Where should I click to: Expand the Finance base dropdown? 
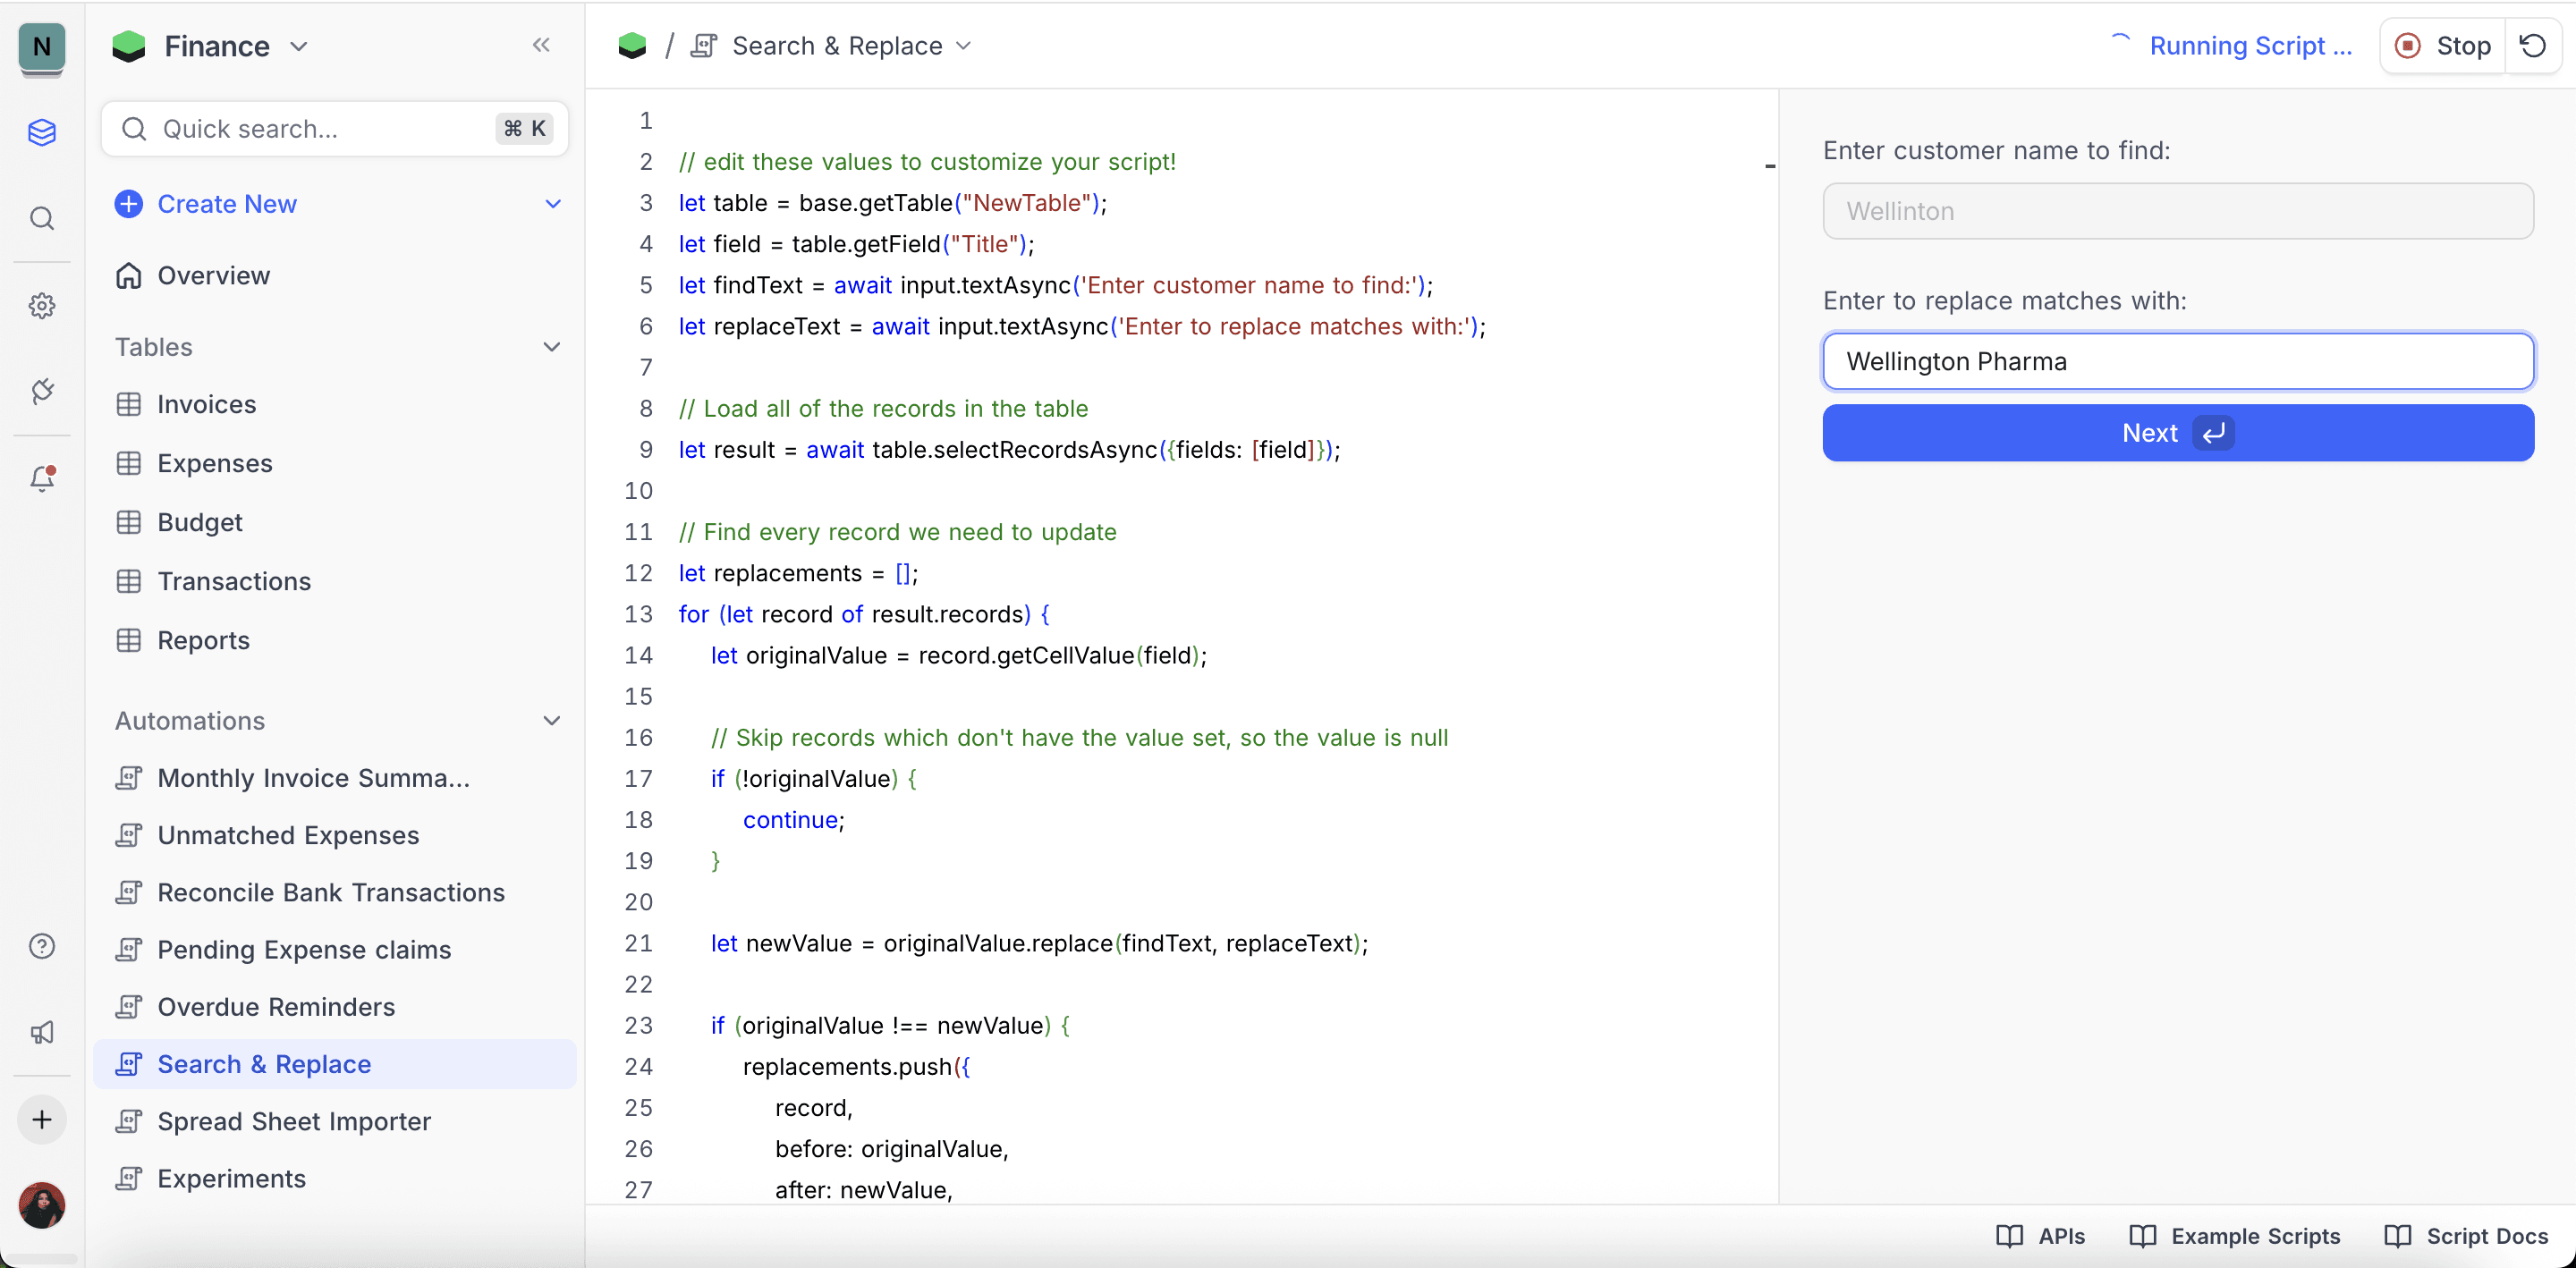(x=298, y=46)
